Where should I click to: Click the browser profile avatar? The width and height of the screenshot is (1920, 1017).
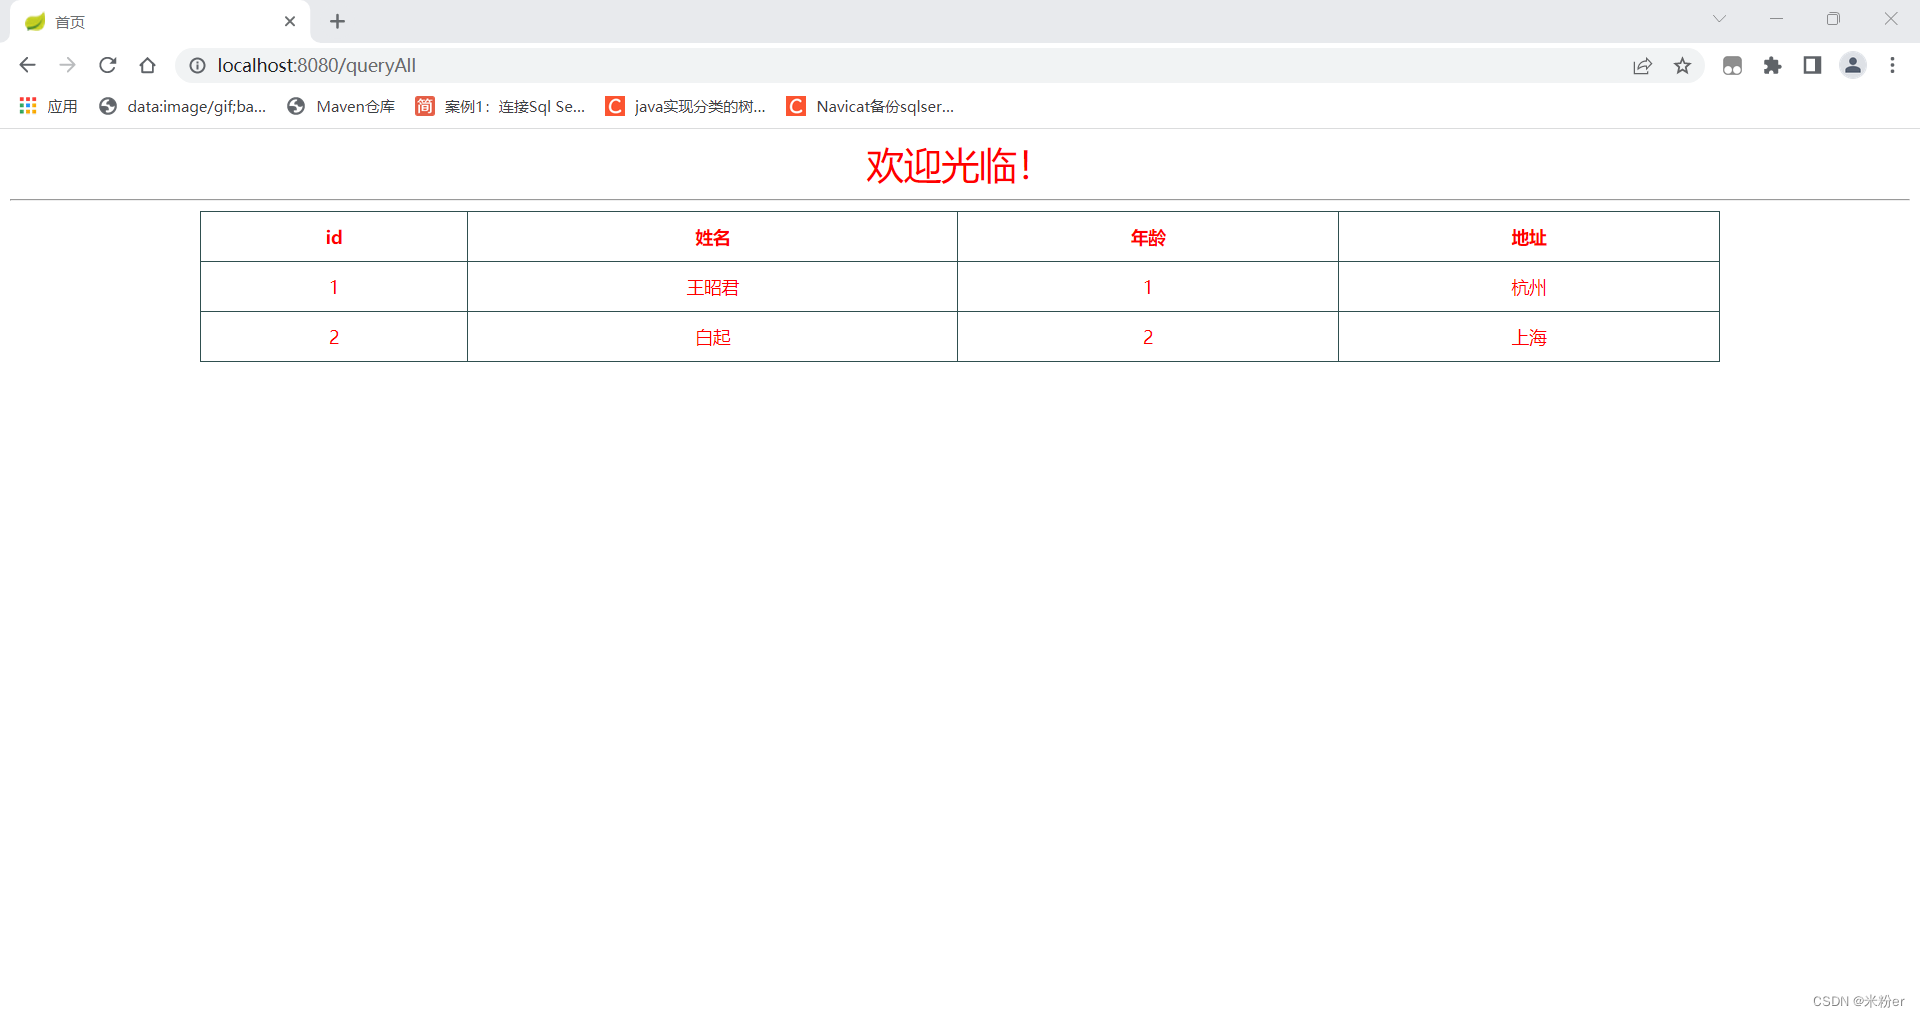tap(1852, 65)
